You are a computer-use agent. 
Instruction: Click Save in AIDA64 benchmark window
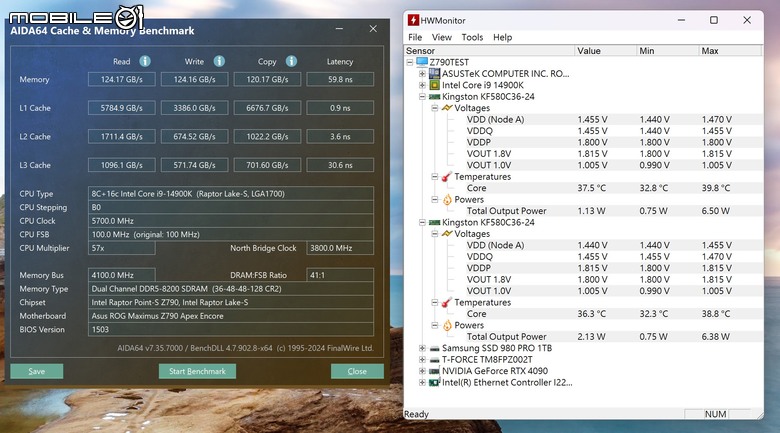37,371
